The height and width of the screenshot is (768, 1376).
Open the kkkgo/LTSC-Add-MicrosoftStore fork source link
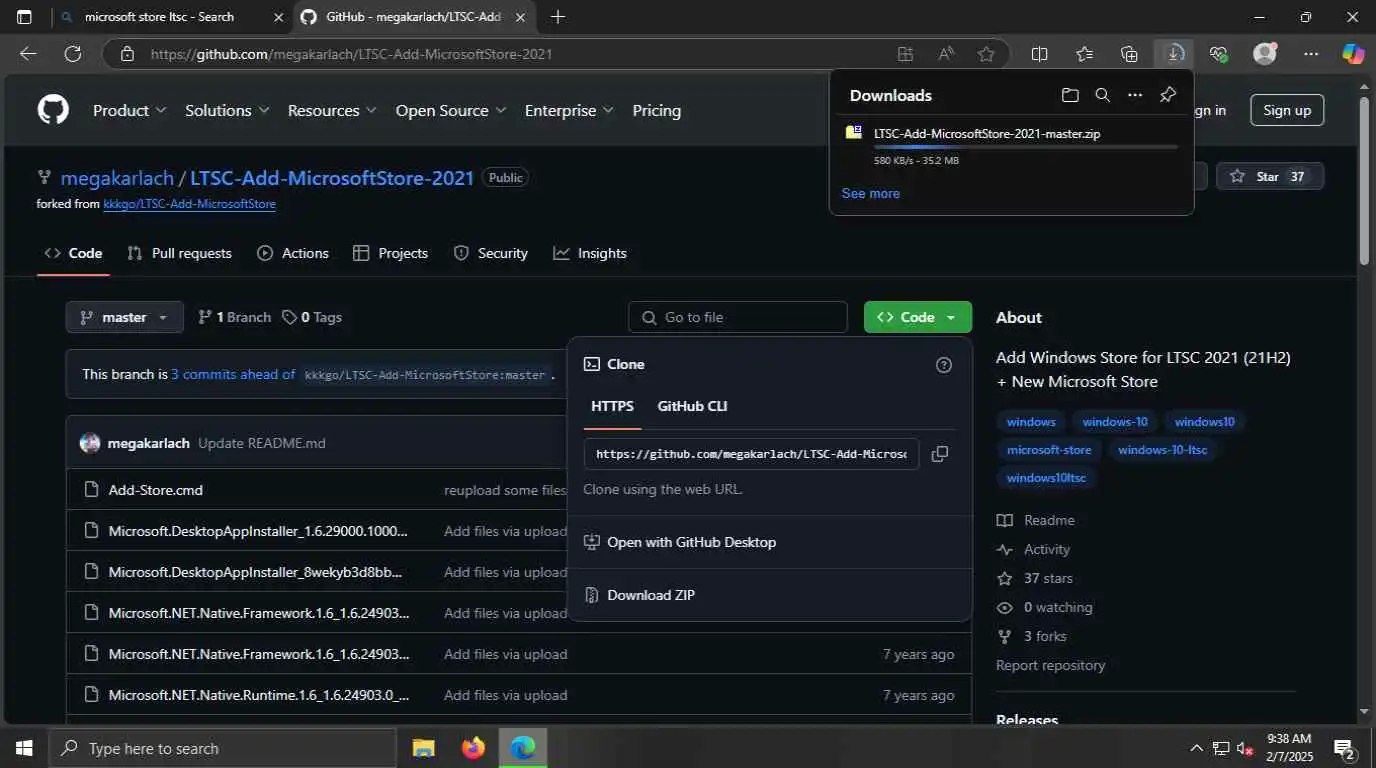coord(189,204)
